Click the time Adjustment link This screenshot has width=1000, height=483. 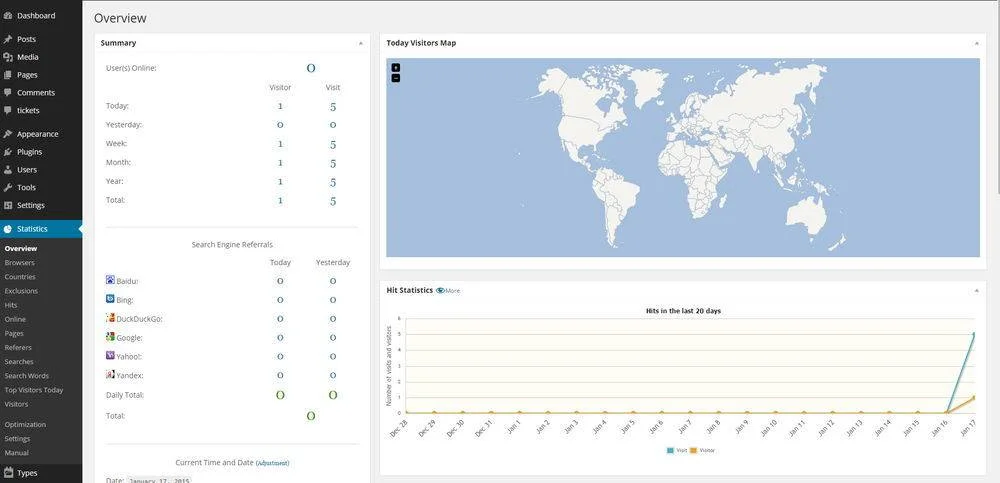pos(272,463)
